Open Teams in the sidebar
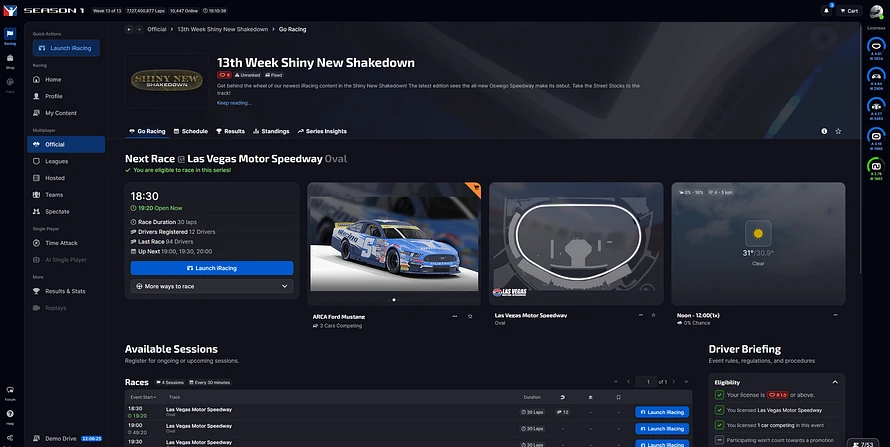The width and height of the screenshot is (890, 447). (66, 195)
